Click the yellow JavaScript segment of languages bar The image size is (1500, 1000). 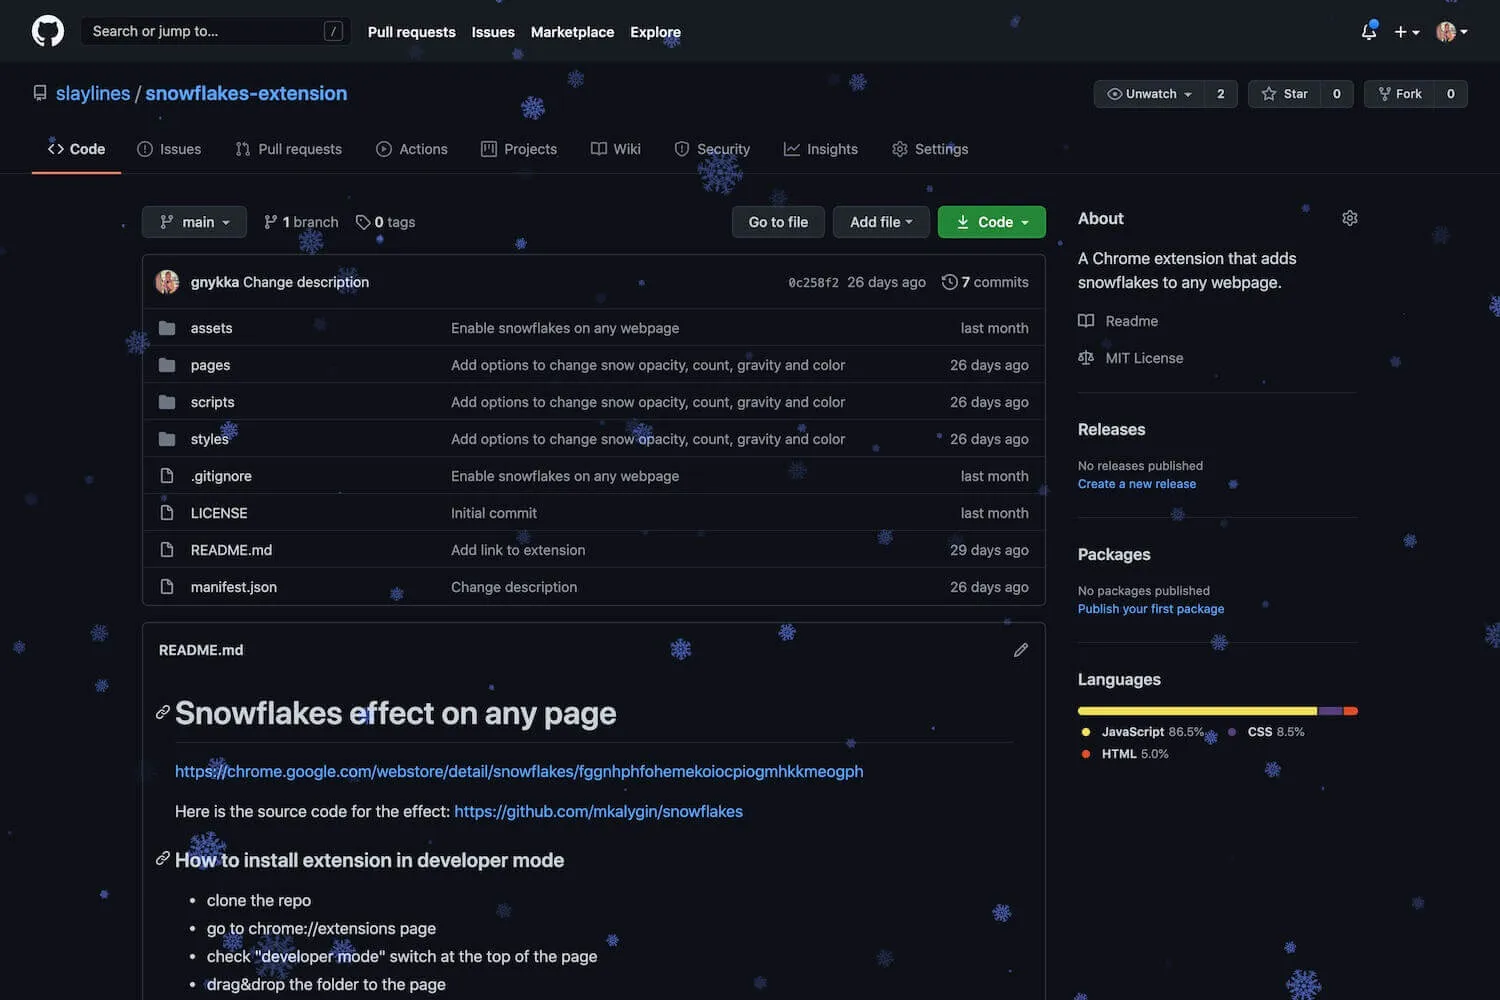point(1196,711)
